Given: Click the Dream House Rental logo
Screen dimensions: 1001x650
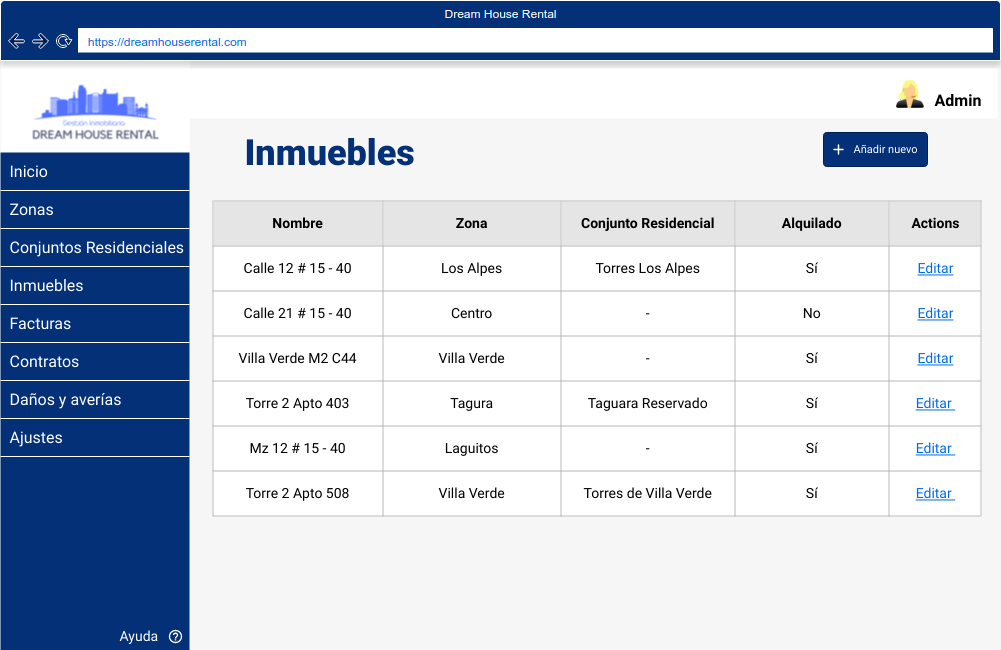Looking at the screenshot, I should (x=95, y=112).
